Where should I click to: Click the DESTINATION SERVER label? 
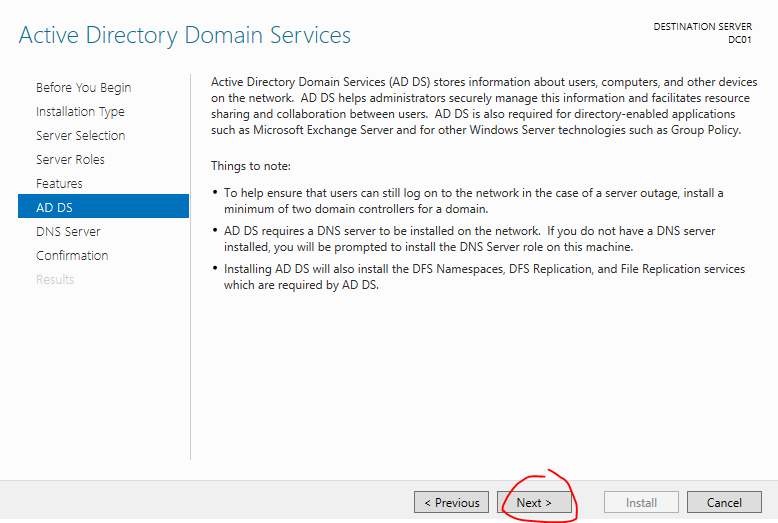pyautogui.click(x=702, y=26)
